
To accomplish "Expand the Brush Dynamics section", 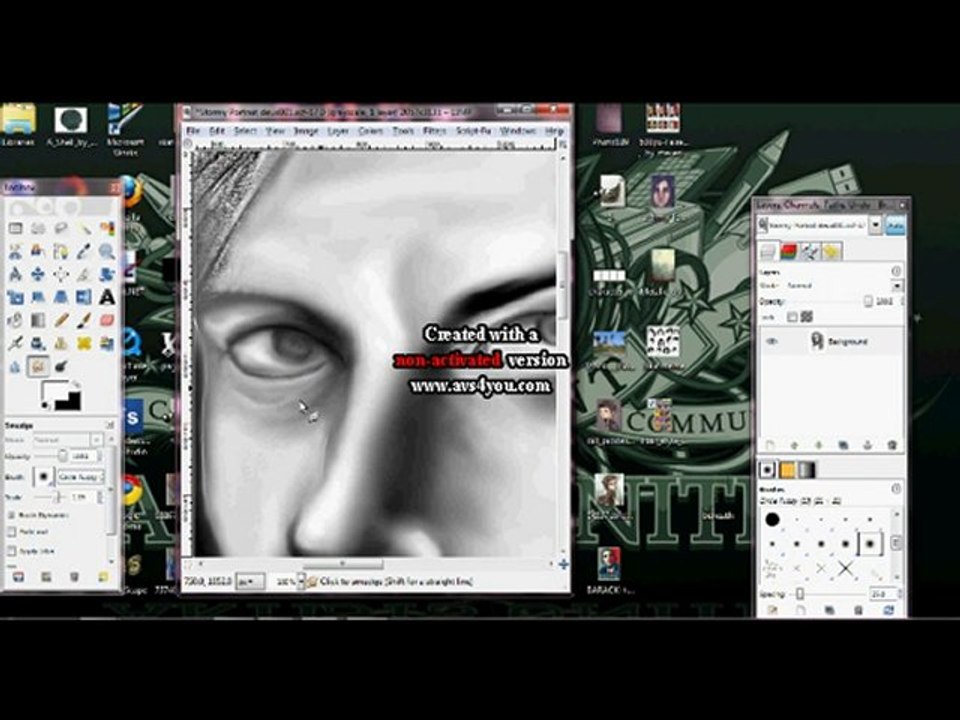I will [12, 515].
